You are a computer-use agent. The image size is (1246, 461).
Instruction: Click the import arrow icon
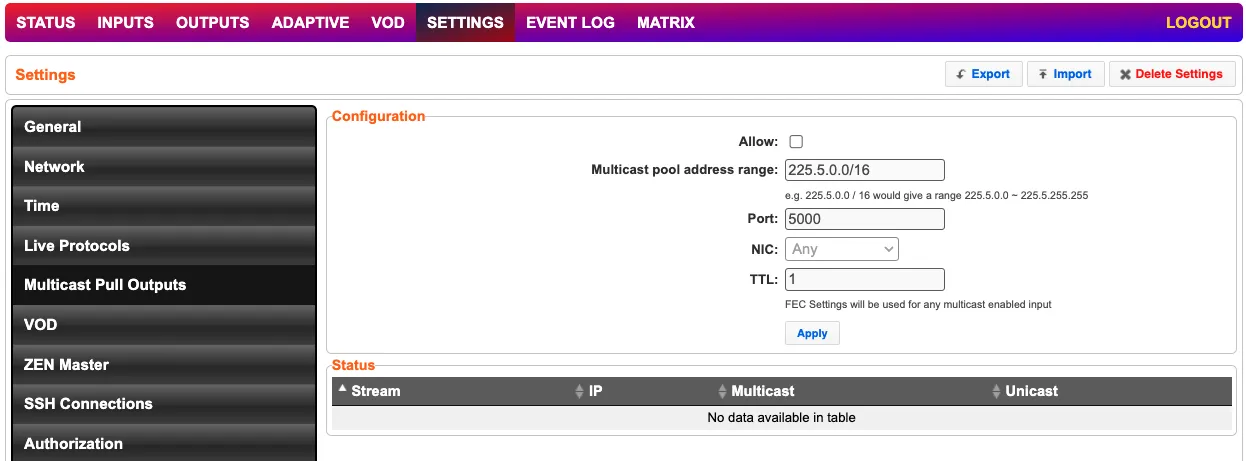(1043, 74)
